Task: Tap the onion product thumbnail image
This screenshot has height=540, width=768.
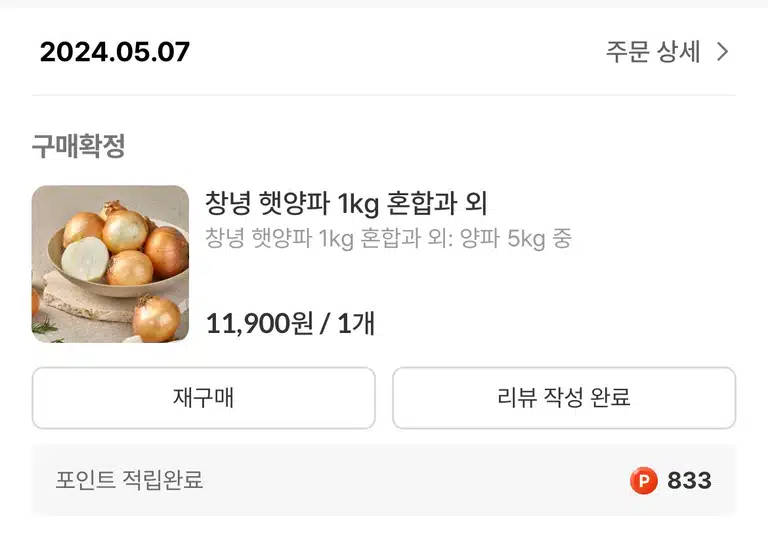Action: click(110, 264)
